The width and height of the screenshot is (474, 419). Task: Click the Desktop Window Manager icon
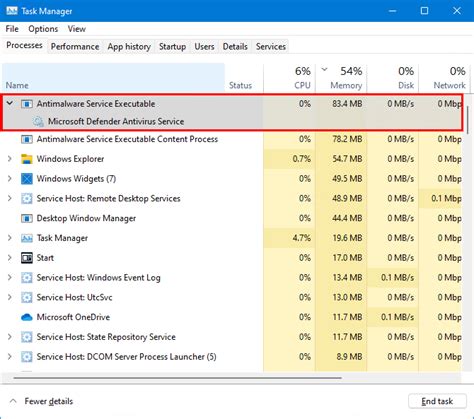27,218
